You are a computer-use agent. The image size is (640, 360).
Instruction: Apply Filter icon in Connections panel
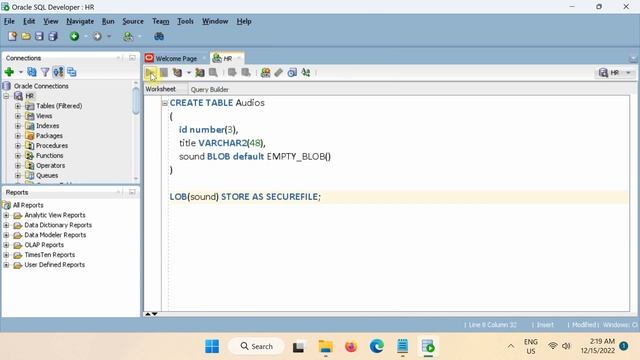pyautogui.click(x=45, y=72)
